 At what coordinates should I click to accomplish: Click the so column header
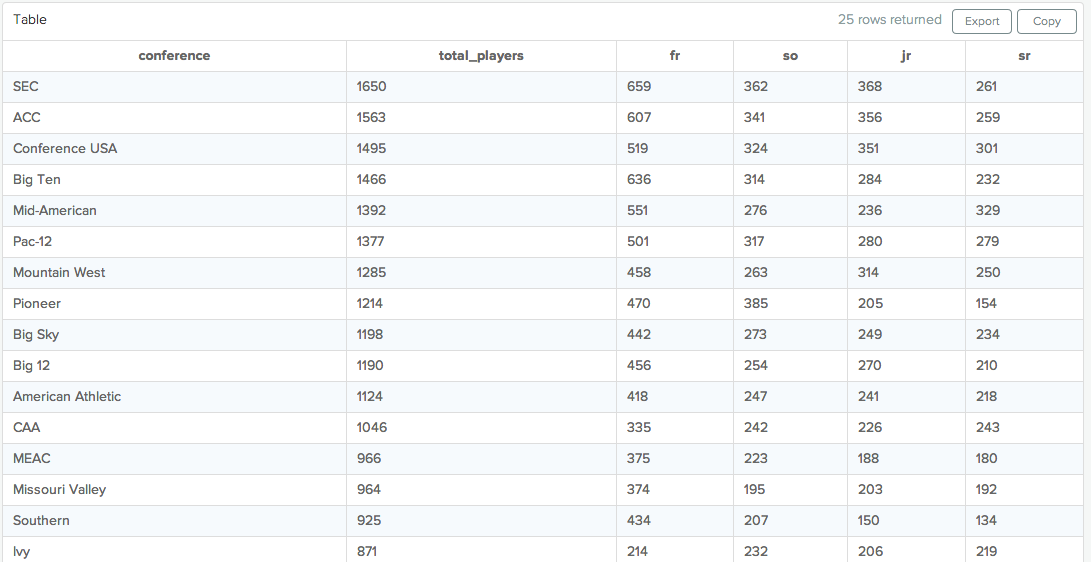click(x=790, y=56)
